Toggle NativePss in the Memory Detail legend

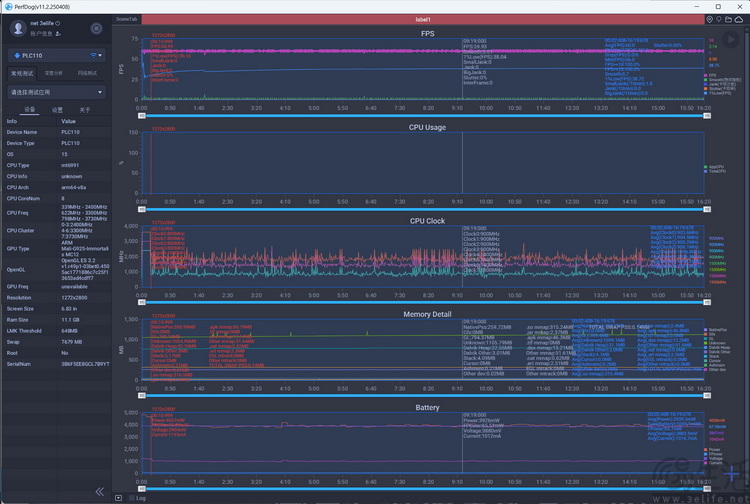click(715, 330)
